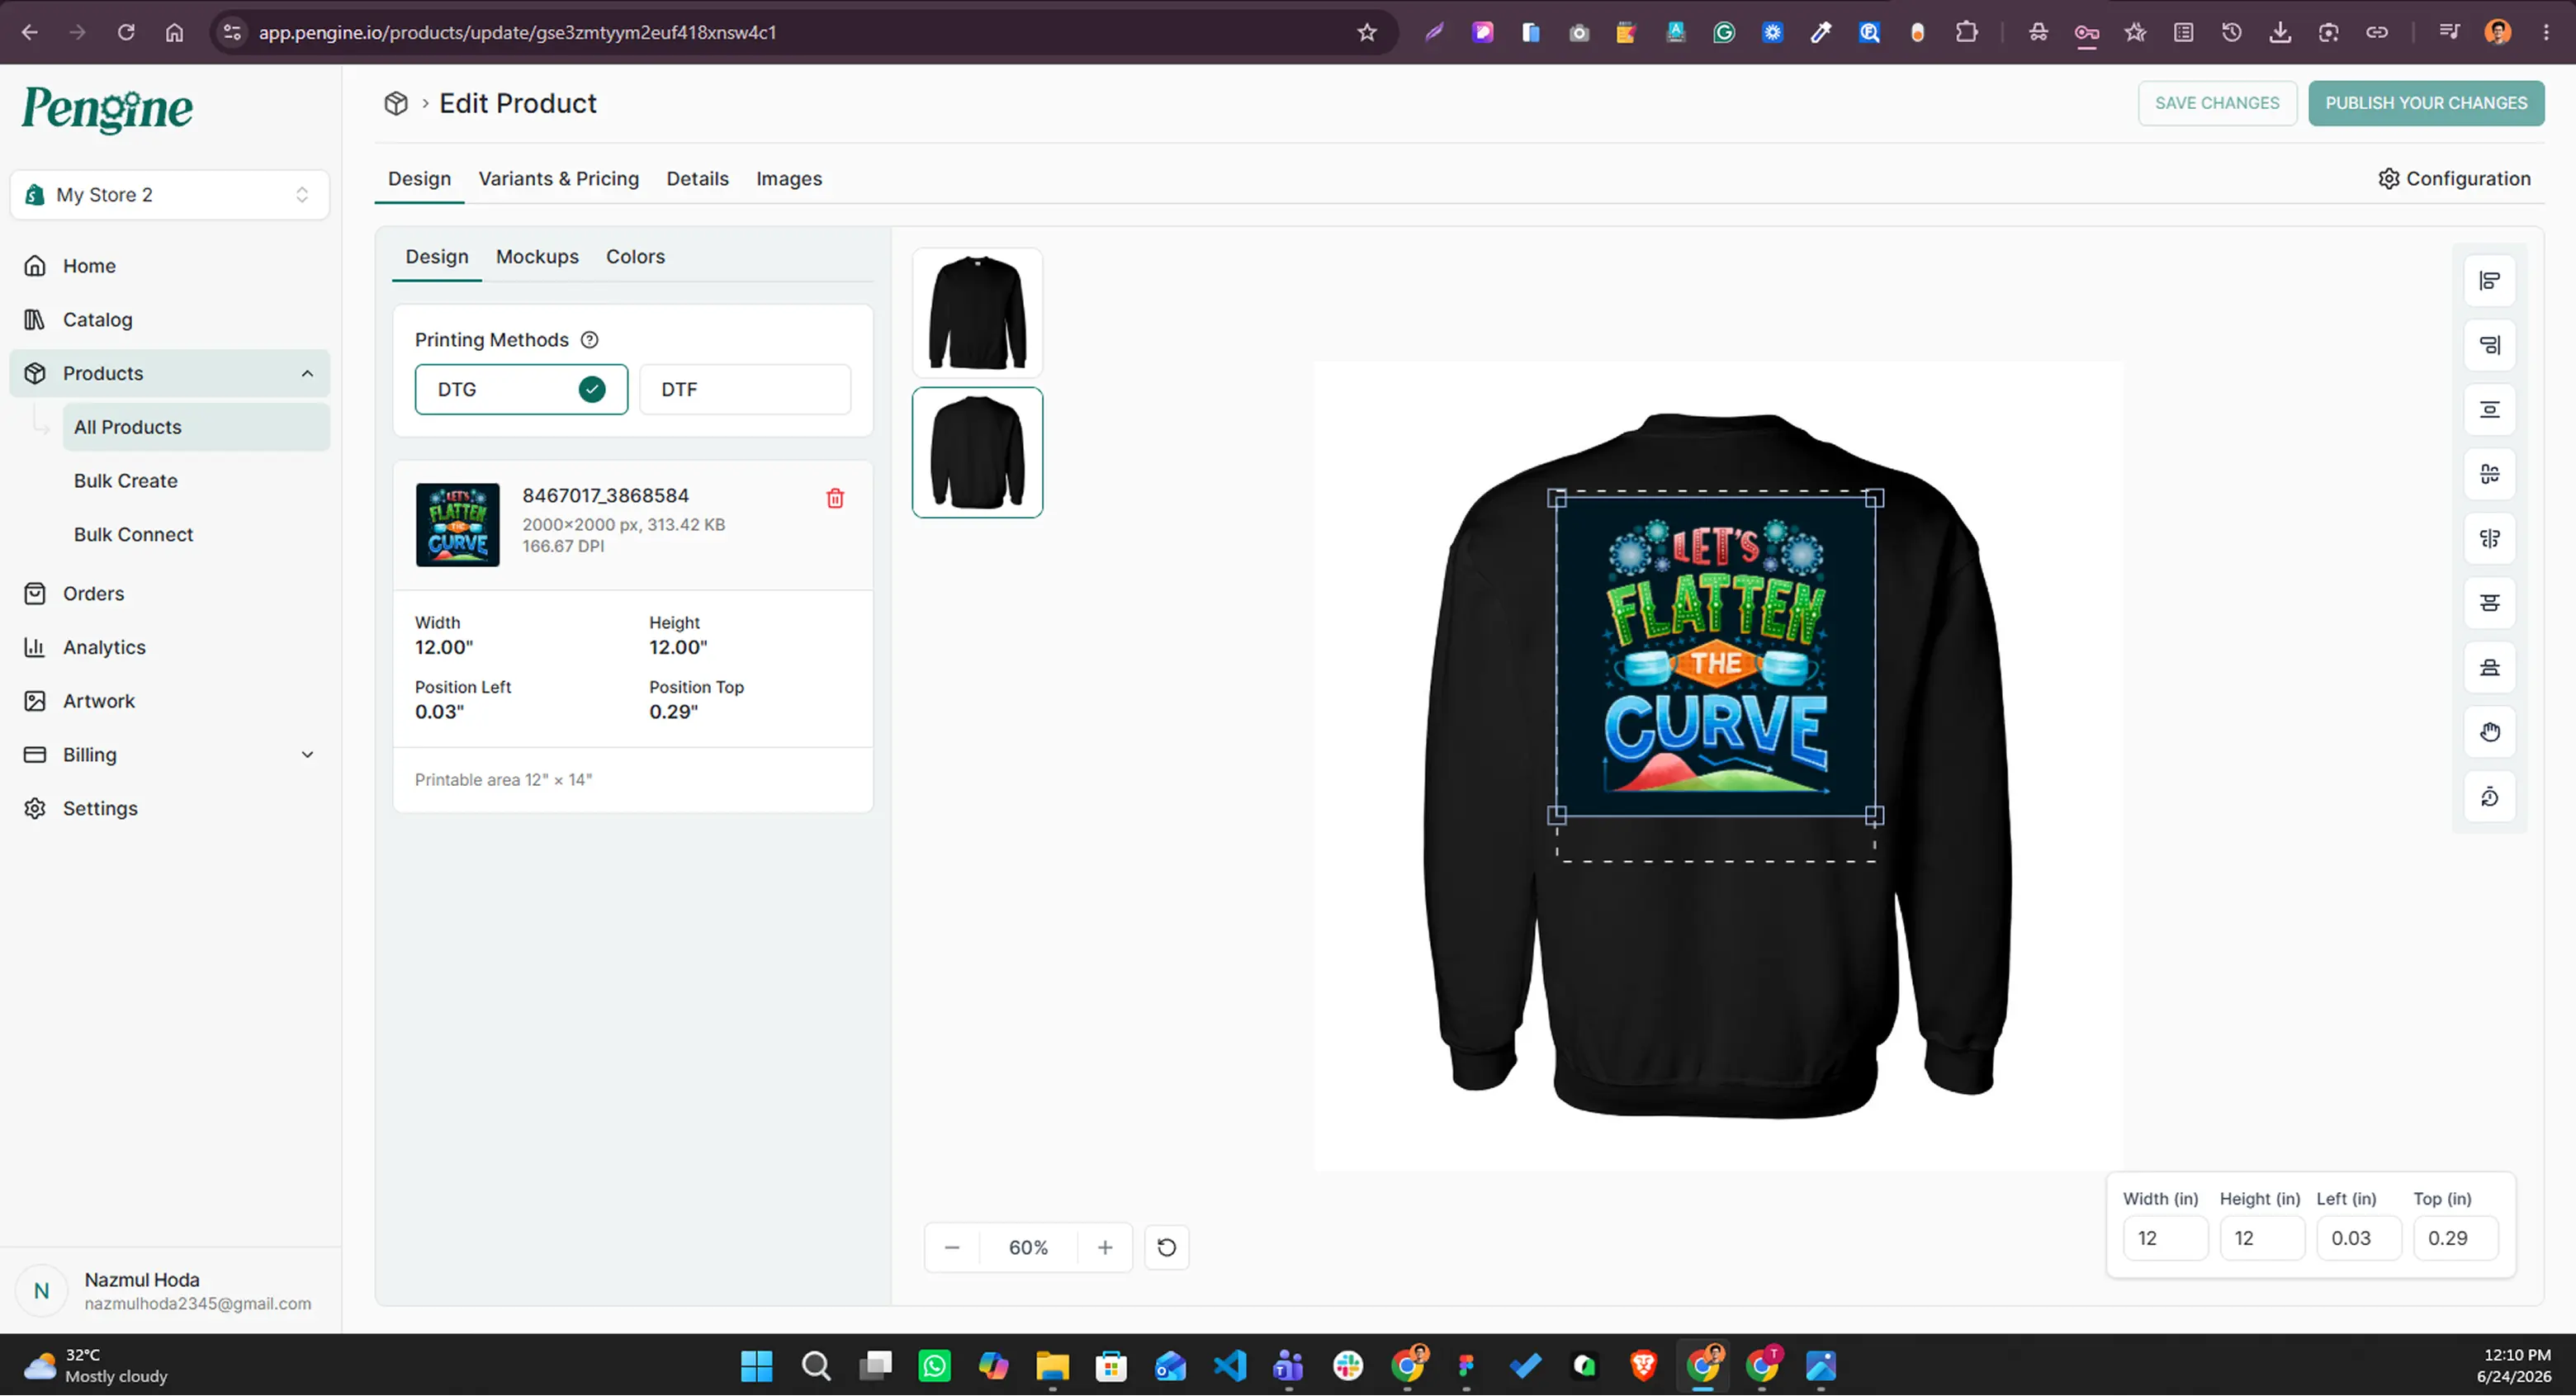Image resolution: width=2576 pixels, height=1396 pixels.
Task: Click the 60% zoom level field
Action: (x=1028, y=1247)
